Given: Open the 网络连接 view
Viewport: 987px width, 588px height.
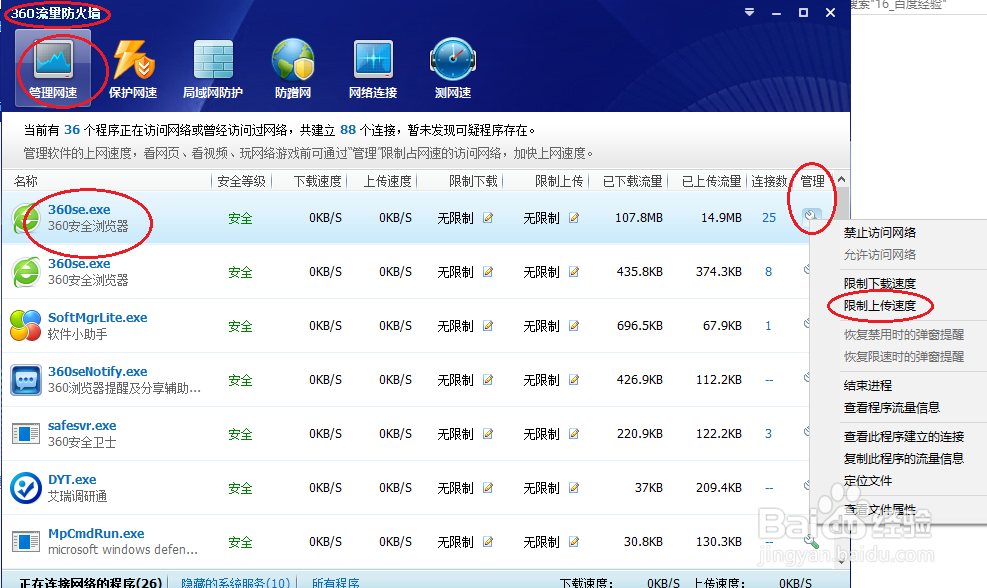Looking at the screenshot, I should 373,68.
